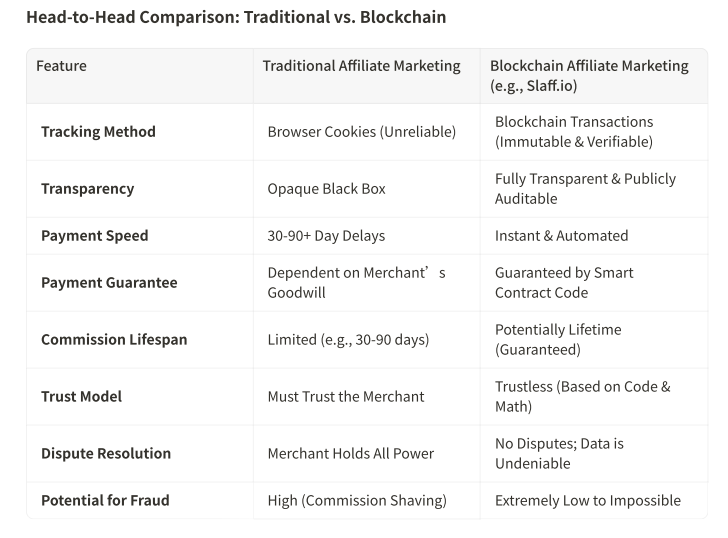
Task: Click the Fully Transparent & Publicly Auditable cell
Action: coord(585,189)
